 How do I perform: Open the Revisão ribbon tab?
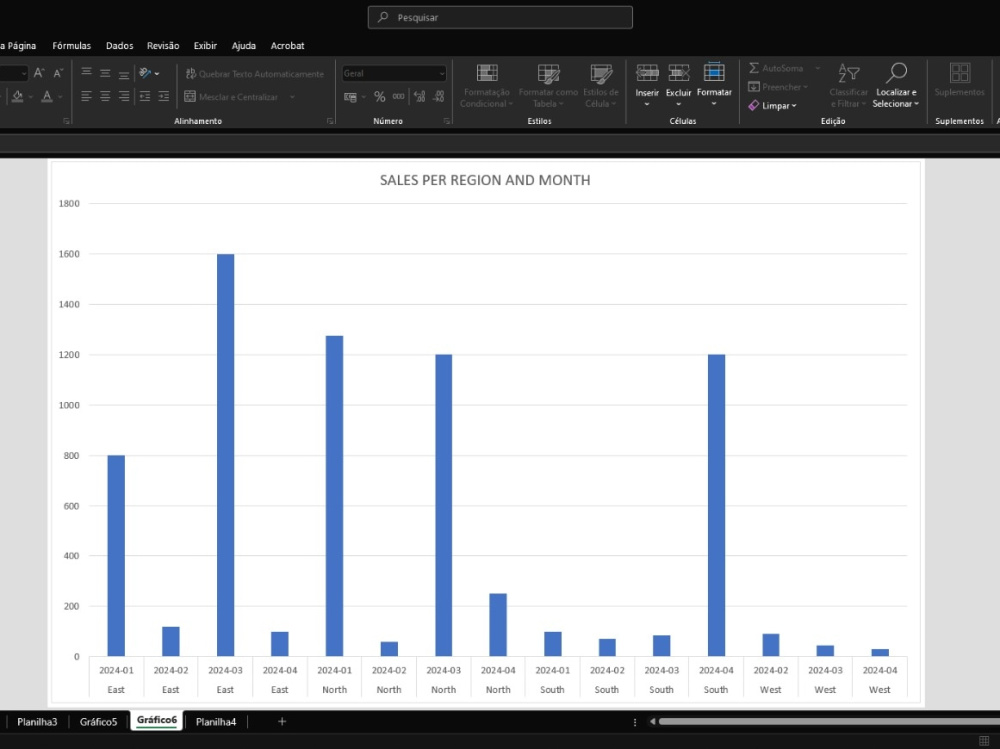tap(163, 46)
